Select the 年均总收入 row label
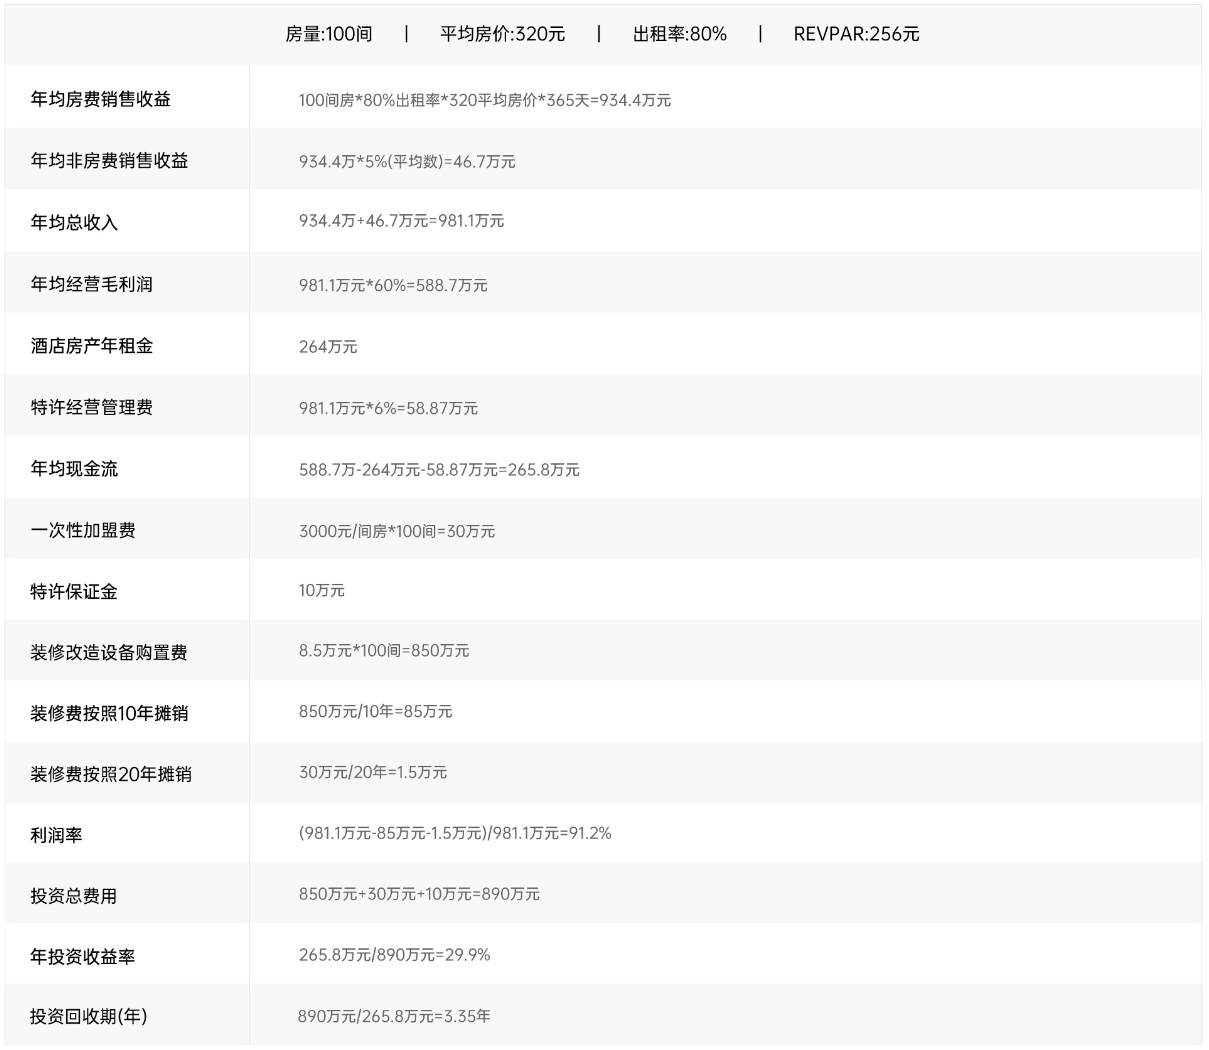The width and height of the screenshot is (1209, 1050). tap(74, 222)
